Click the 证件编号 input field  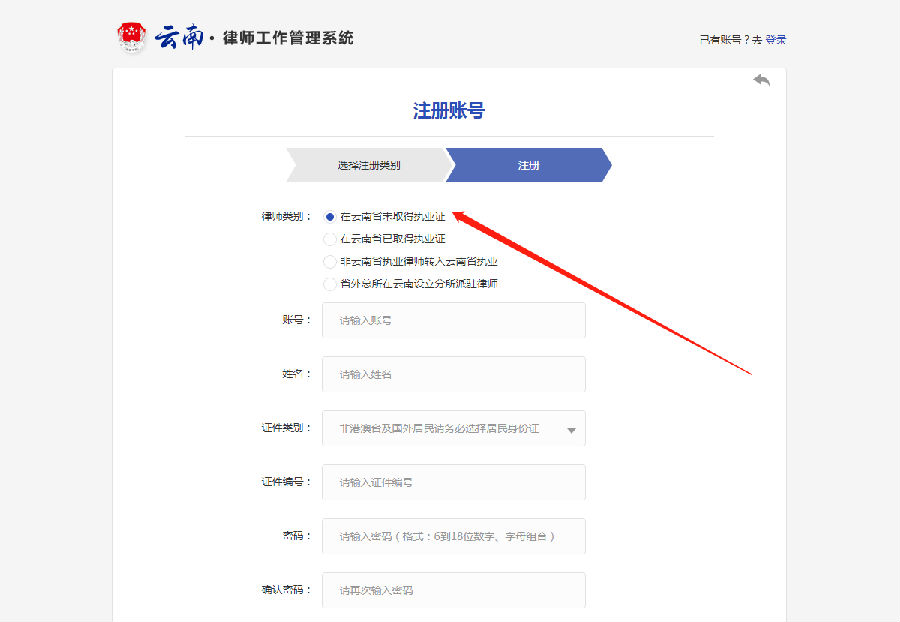[453, 482]
